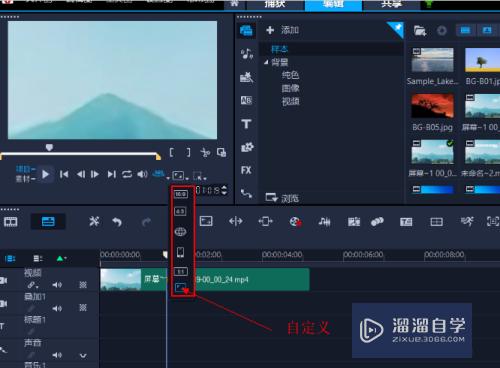500x368 pixels.
Task: Open the resize/crop mode dropdown
Action: pyautogui.click(x=199, y=176)
